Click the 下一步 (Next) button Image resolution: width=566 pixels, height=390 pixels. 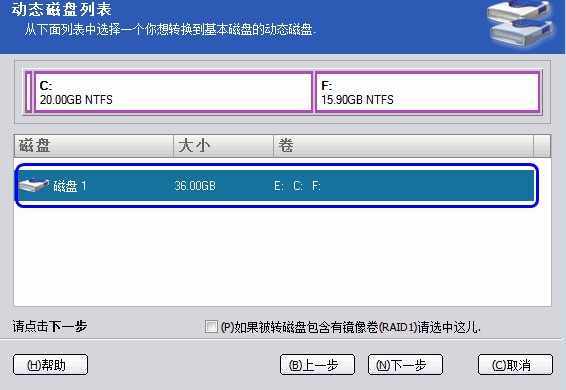pyautogui.click(x=405, y=365)
